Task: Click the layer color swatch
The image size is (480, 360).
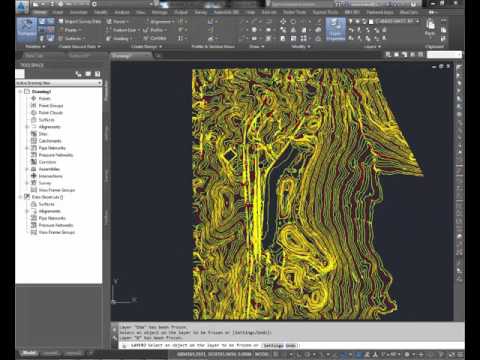Action: pos(371,22)
